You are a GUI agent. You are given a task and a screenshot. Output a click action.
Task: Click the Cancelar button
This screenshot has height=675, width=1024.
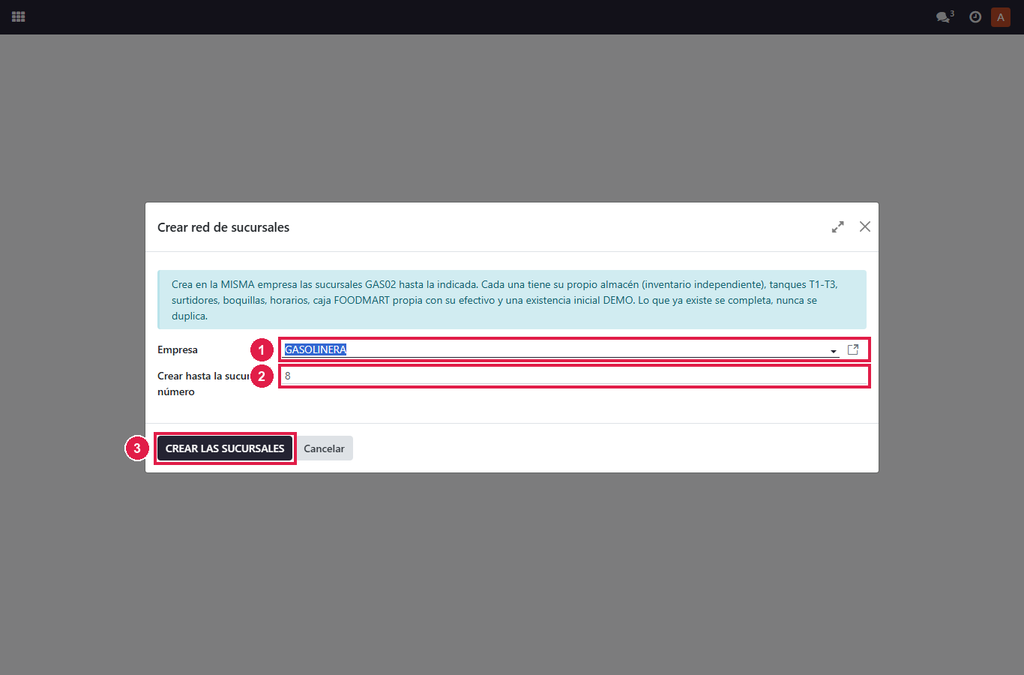324,448
